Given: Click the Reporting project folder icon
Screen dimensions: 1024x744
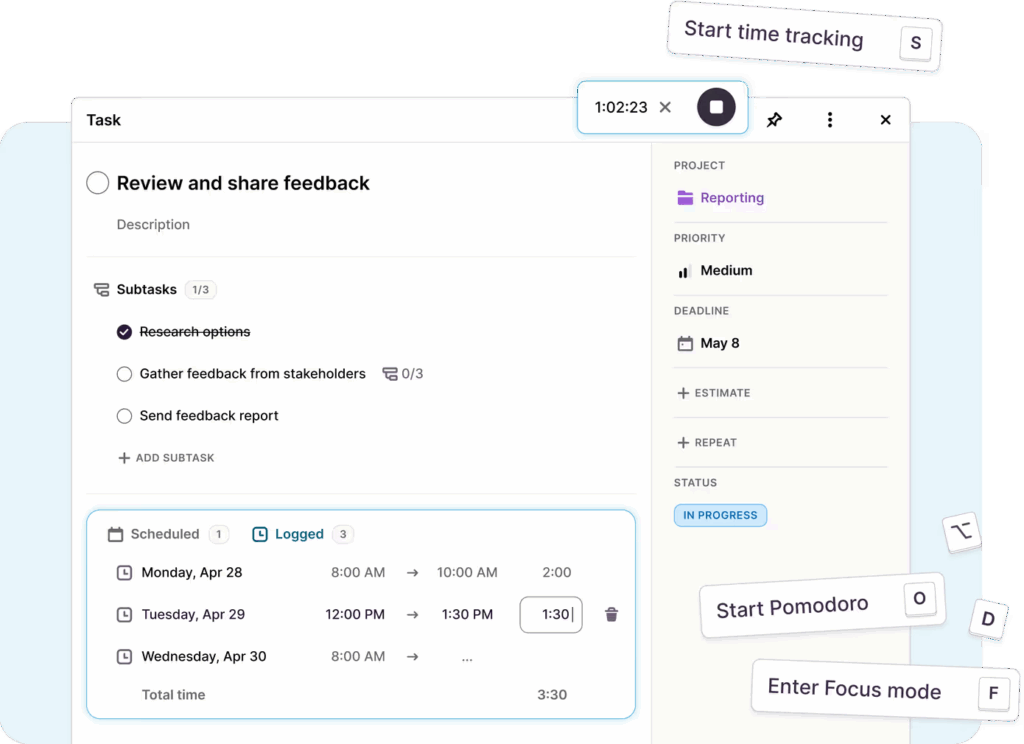Looking at the screenshot, I should pos(685,198).
